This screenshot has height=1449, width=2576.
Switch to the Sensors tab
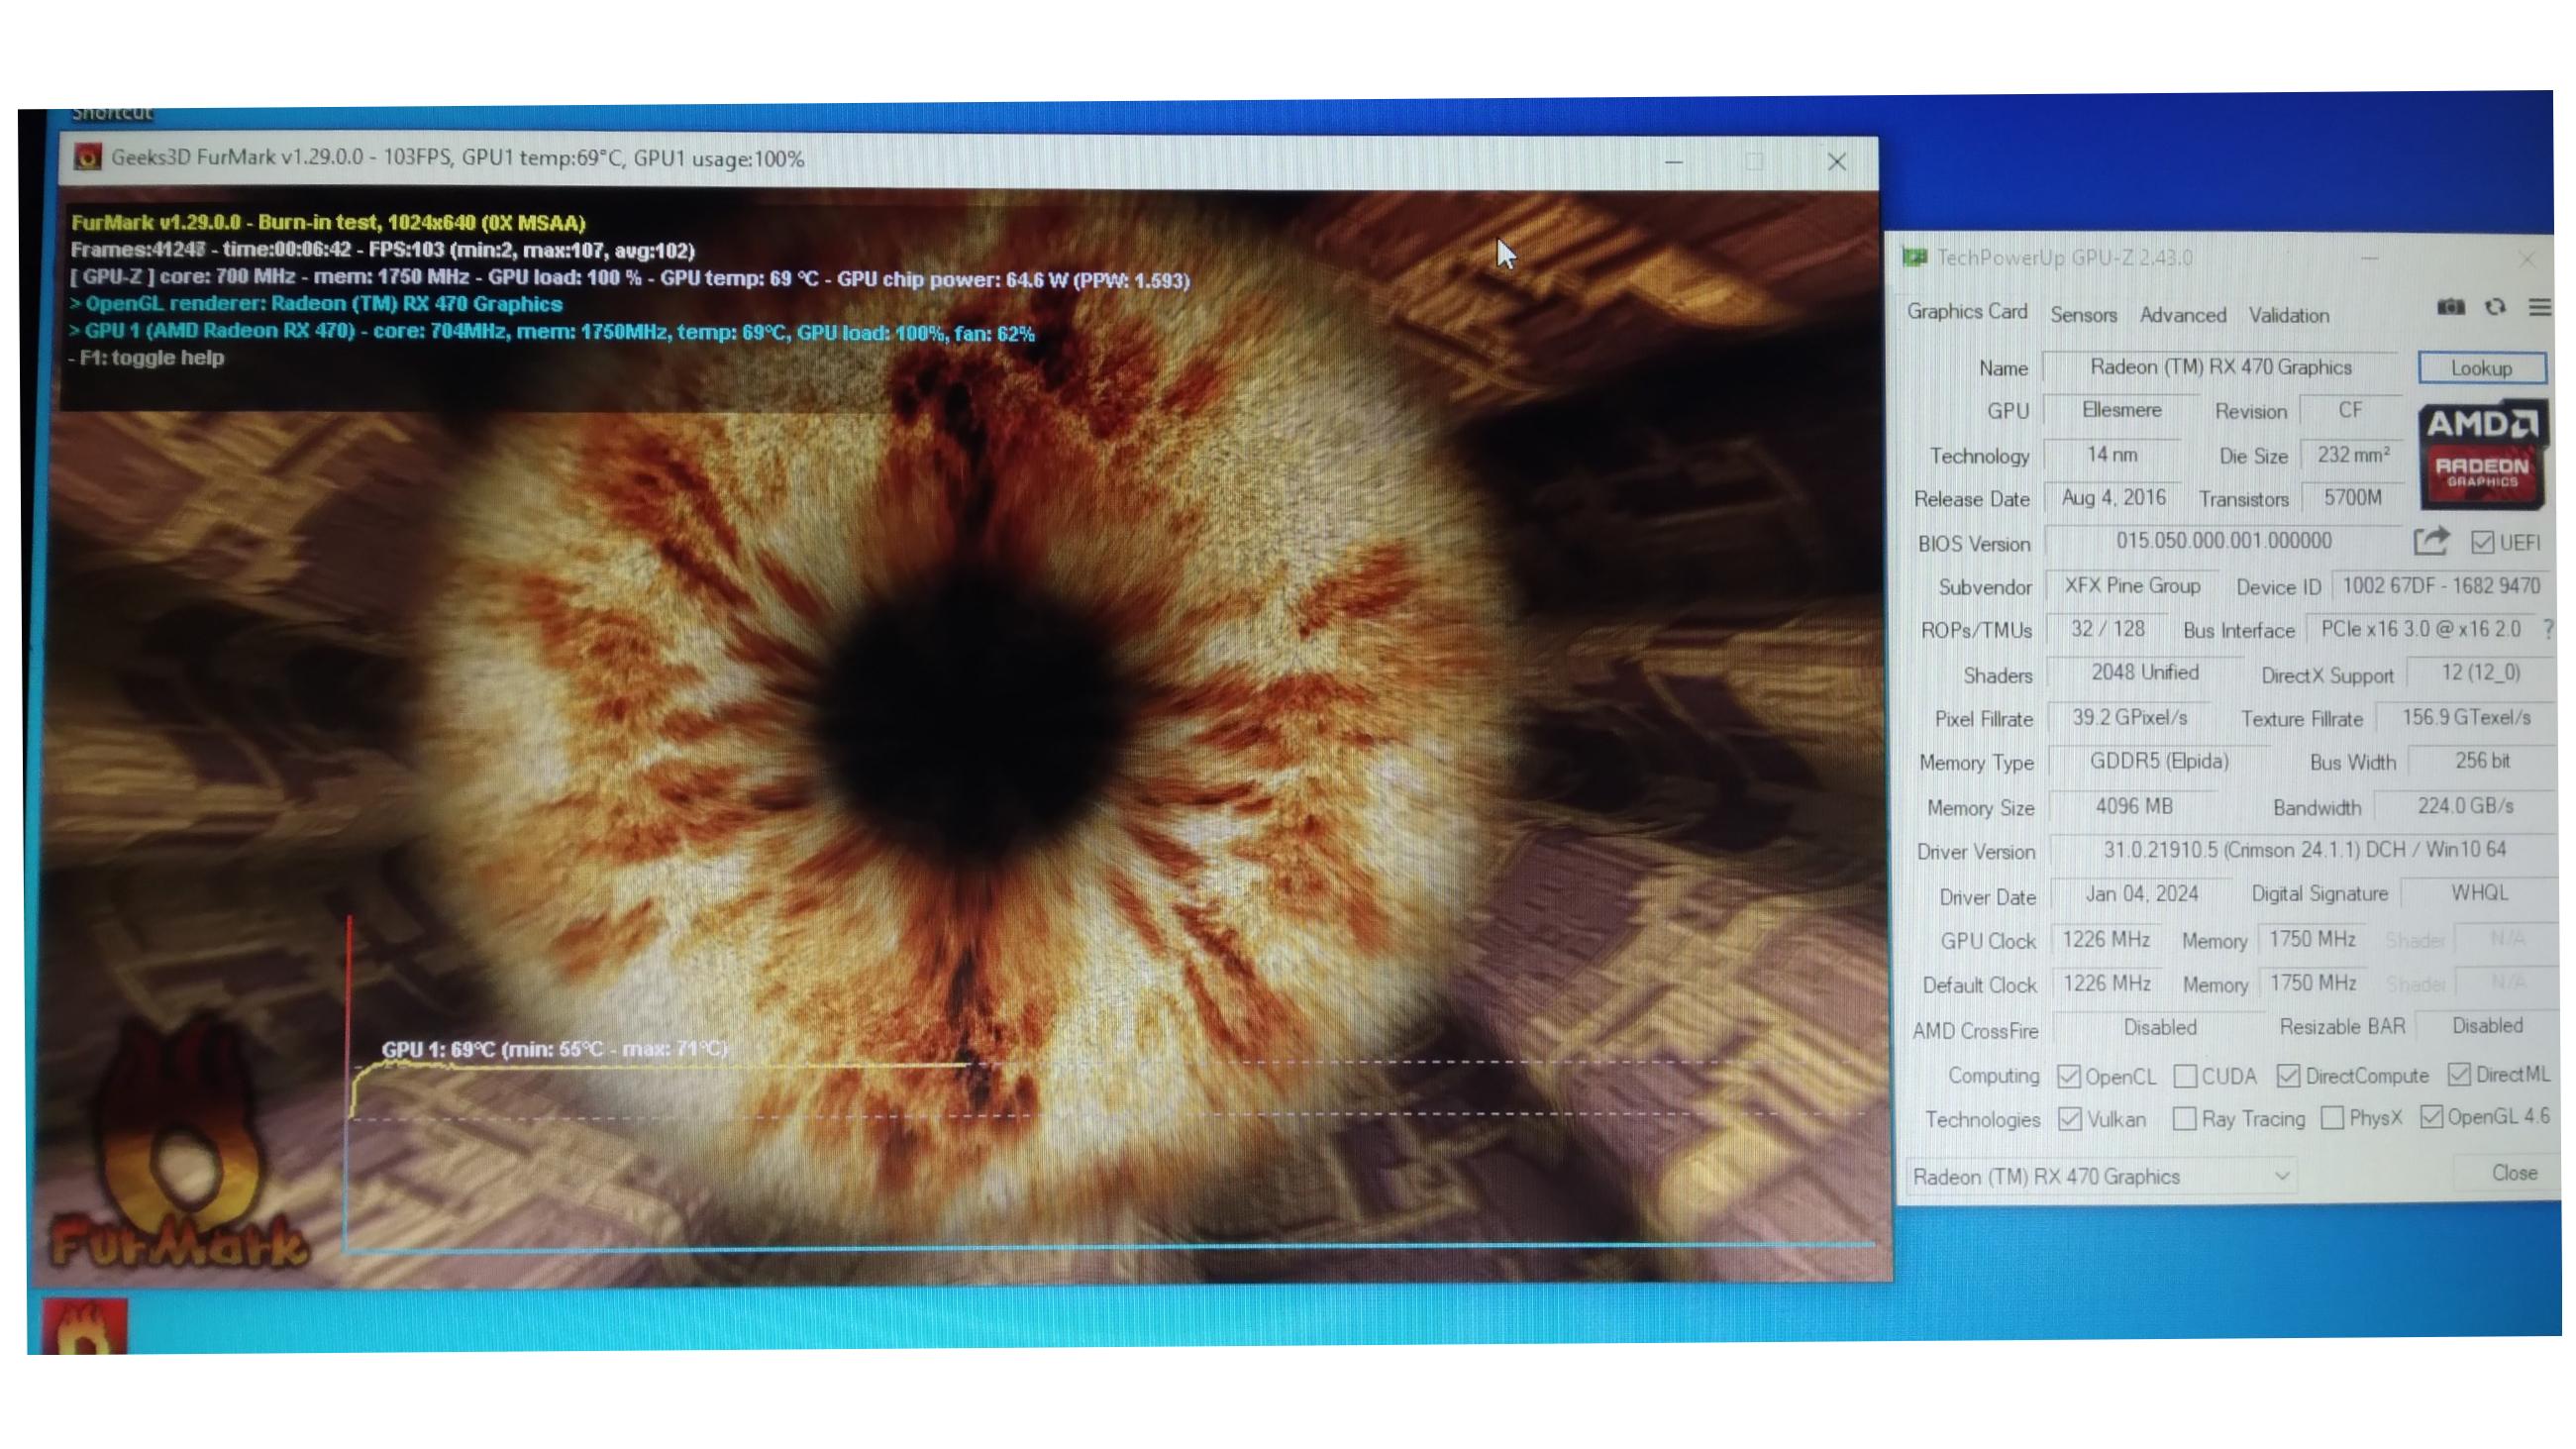click(x=2083, y=315)
